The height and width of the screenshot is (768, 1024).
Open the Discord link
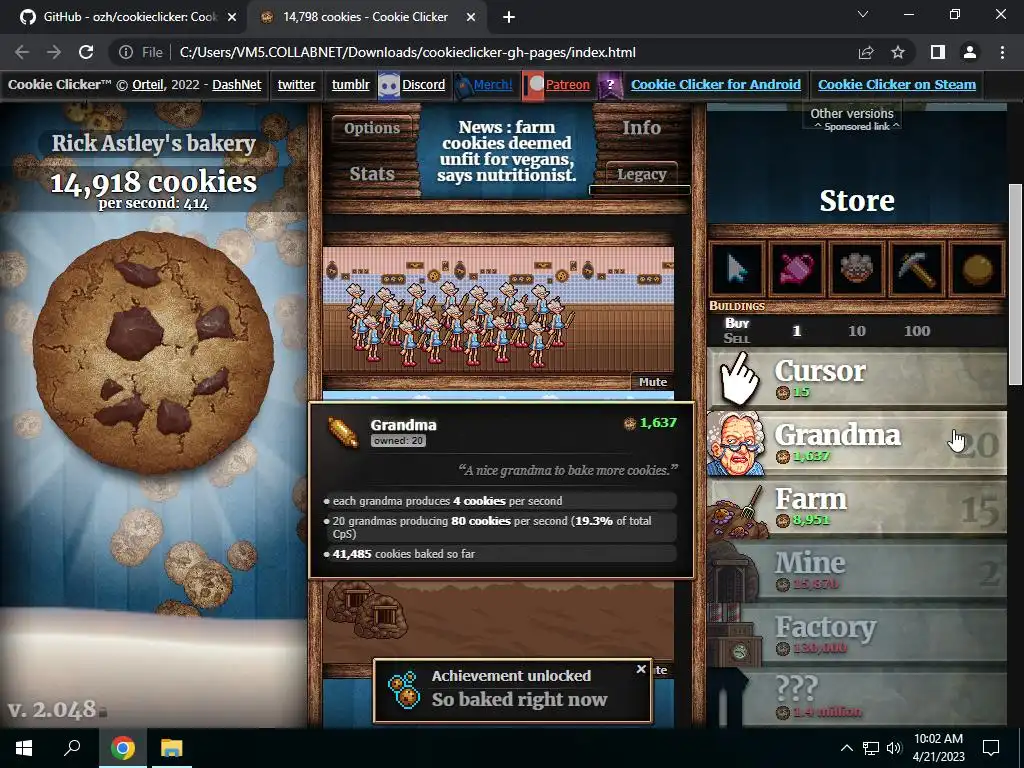pos(423,84)
